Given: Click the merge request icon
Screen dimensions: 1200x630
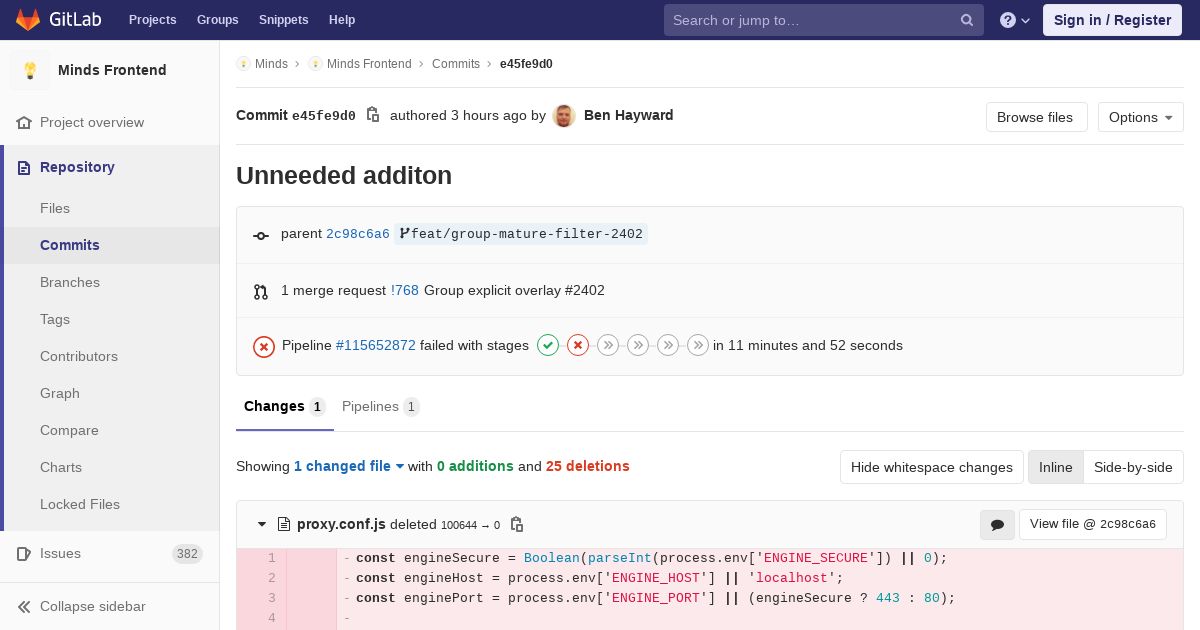Looking at the screenshot, I should tap(261, 292).
